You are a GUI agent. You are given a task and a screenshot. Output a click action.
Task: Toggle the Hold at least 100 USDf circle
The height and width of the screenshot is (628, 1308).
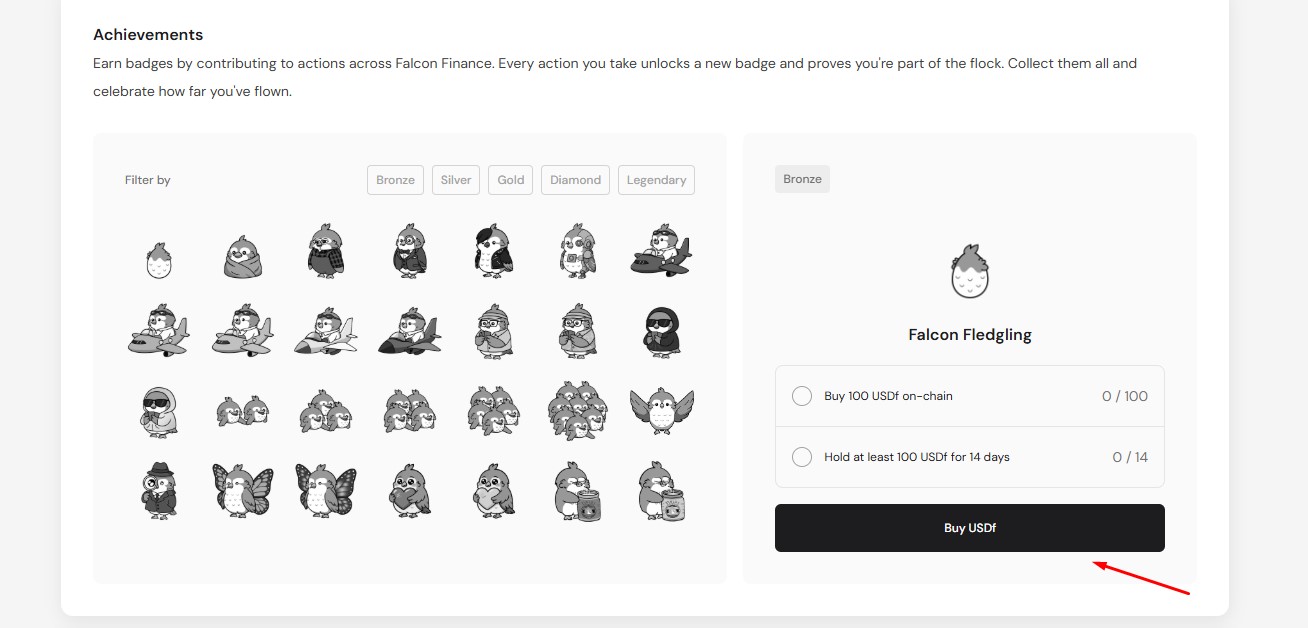[x=802, y=457]
